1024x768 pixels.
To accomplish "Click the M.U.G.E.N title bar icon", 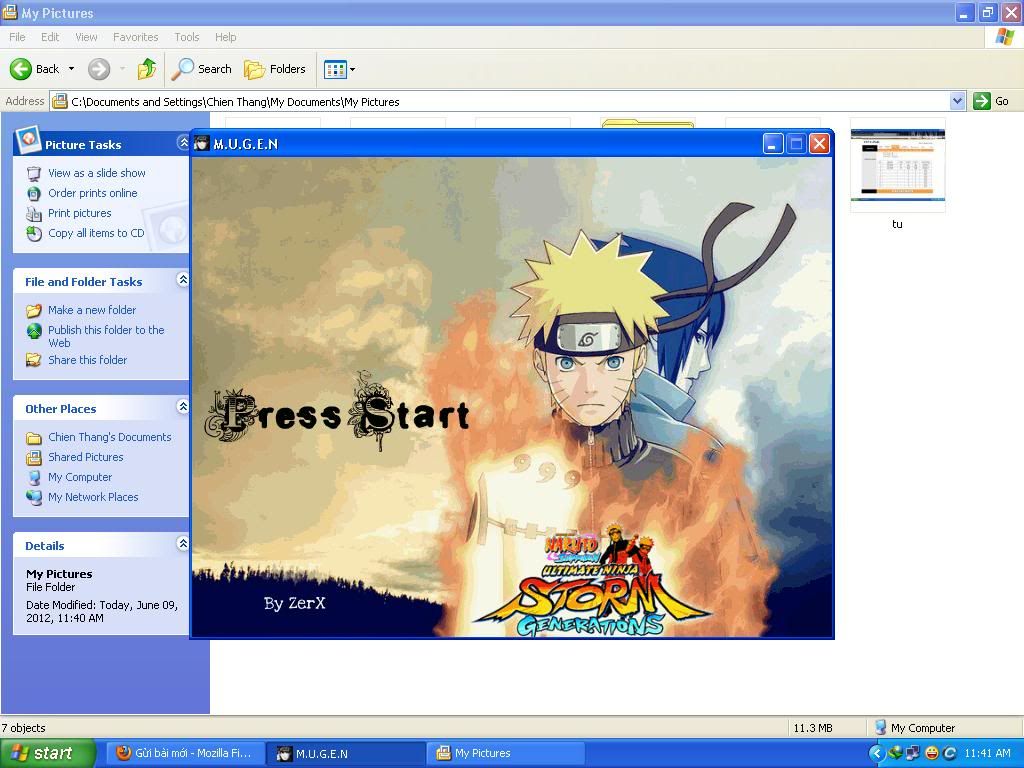I will point(202,143).
